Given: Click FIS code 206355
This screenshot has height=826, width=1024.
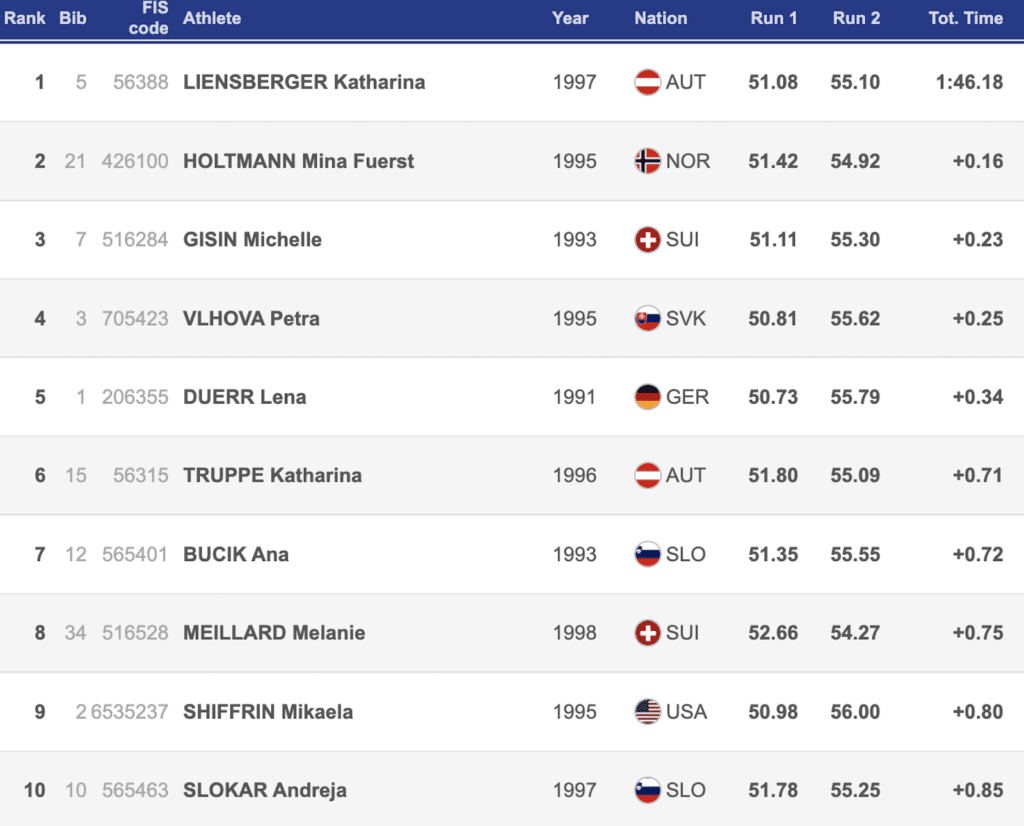Looking at the screenshot, I should click(135, 397).
